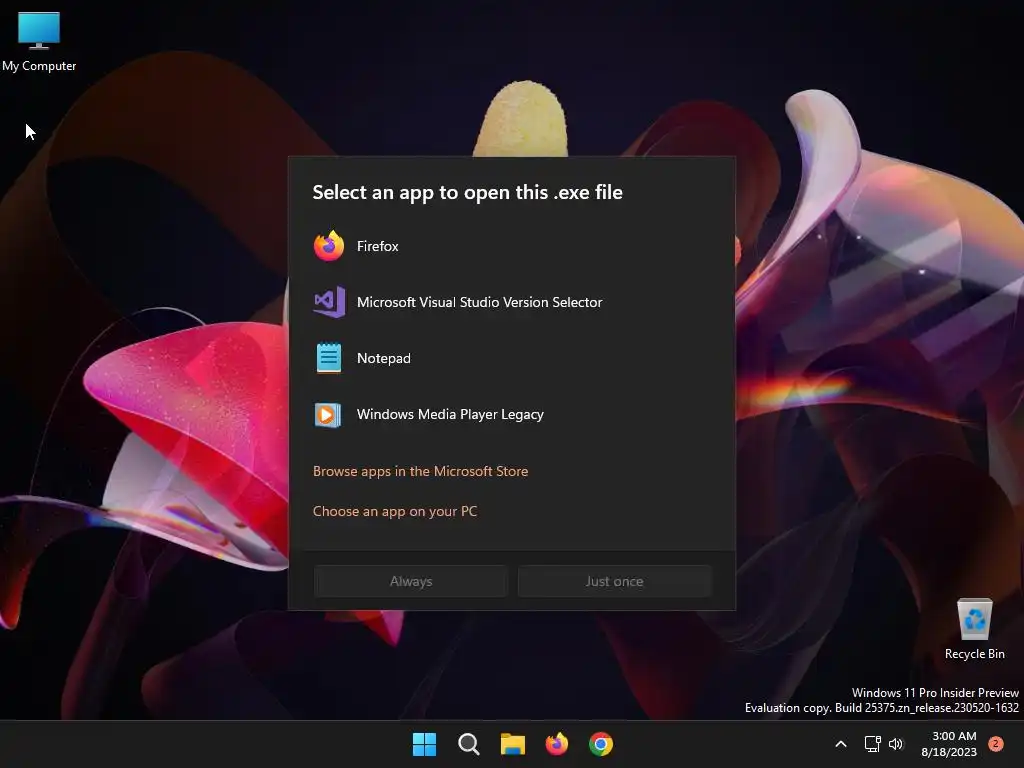Choose the Notepad label
Viewport: 1024px width, 768px height.
tap(383, 359)
